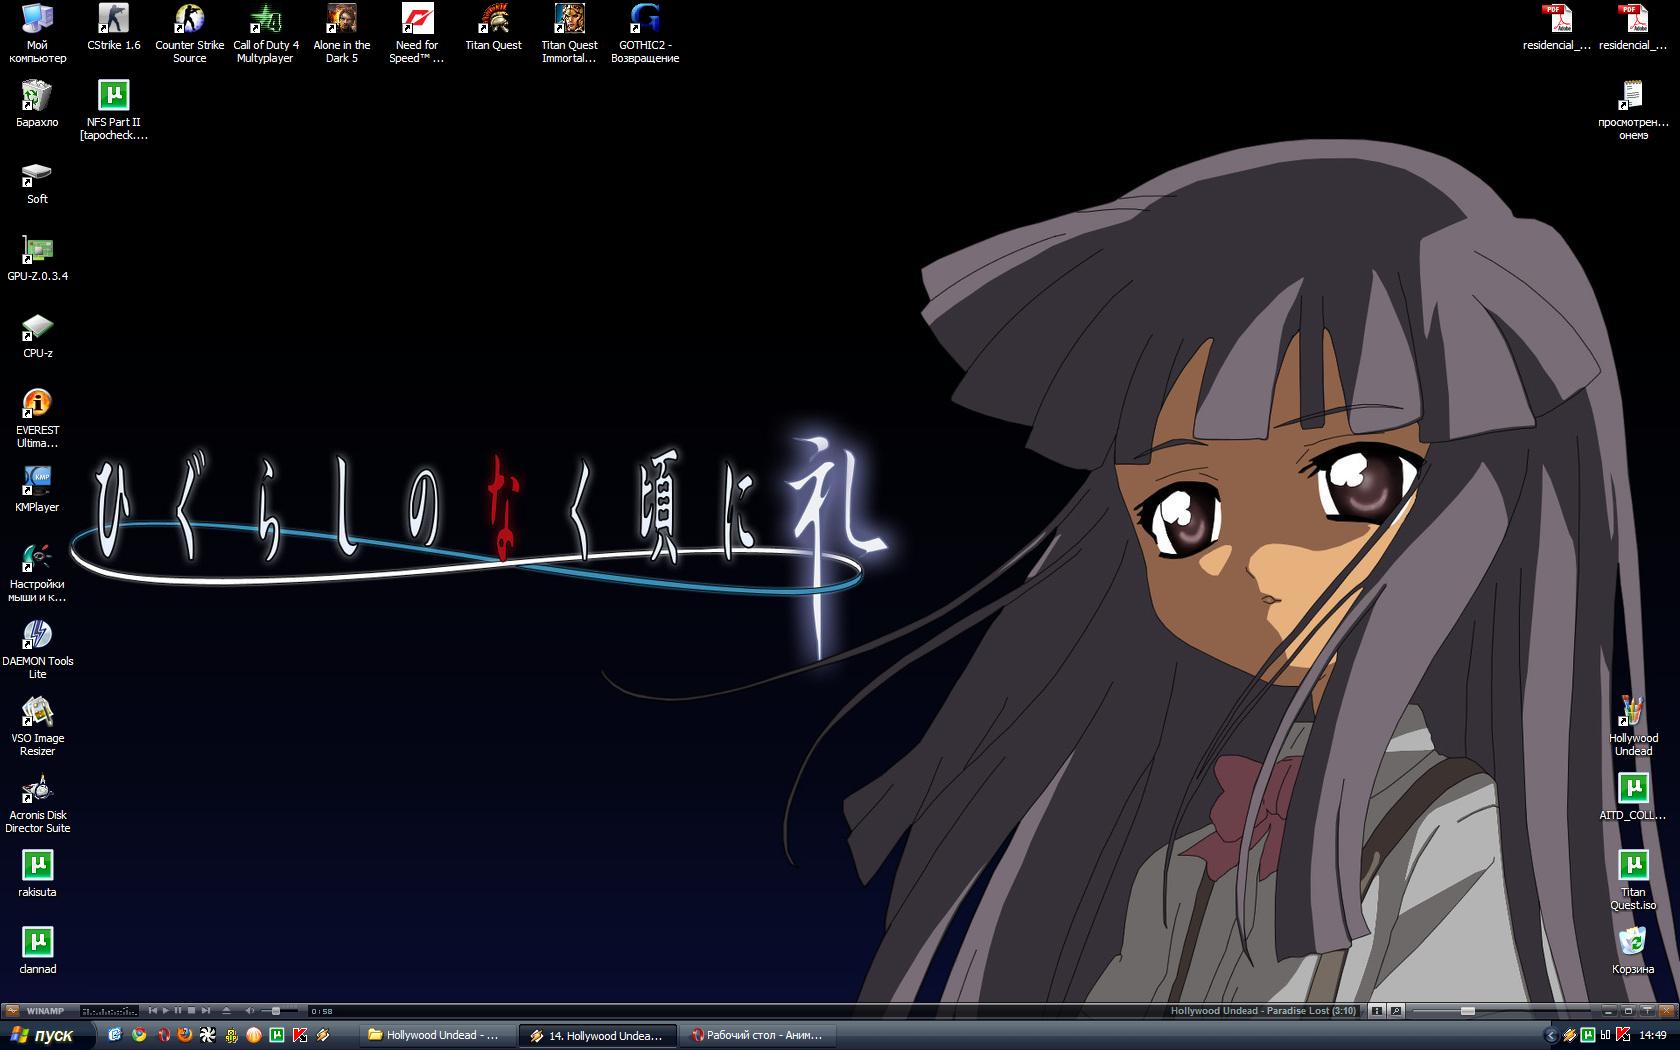Open Acronis Disk Director Suite icon
This screenshot has width=1680, height=1050.
(37, 789)
